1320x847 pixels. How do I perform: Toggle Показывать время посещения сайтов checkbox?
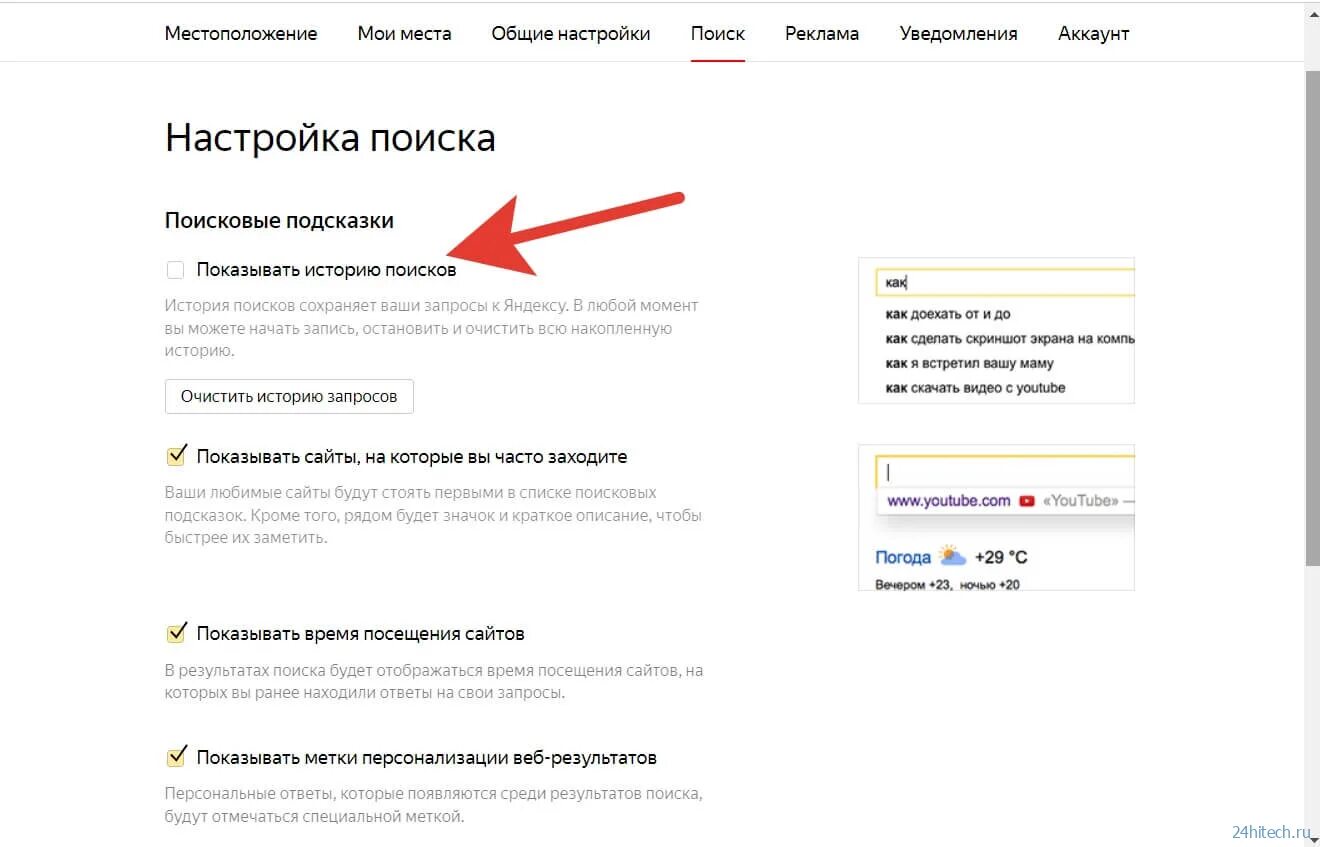tap(176, 633)
